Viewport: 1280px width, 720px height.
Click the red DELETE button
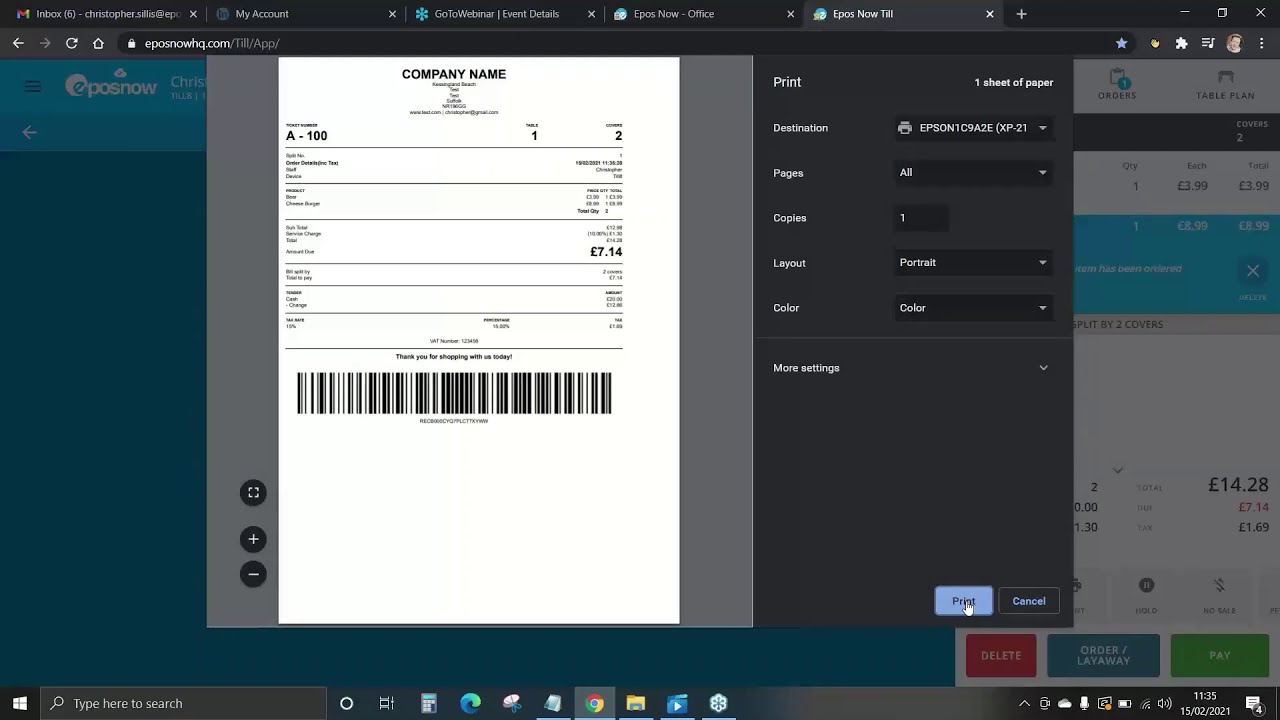(1001, 656)
